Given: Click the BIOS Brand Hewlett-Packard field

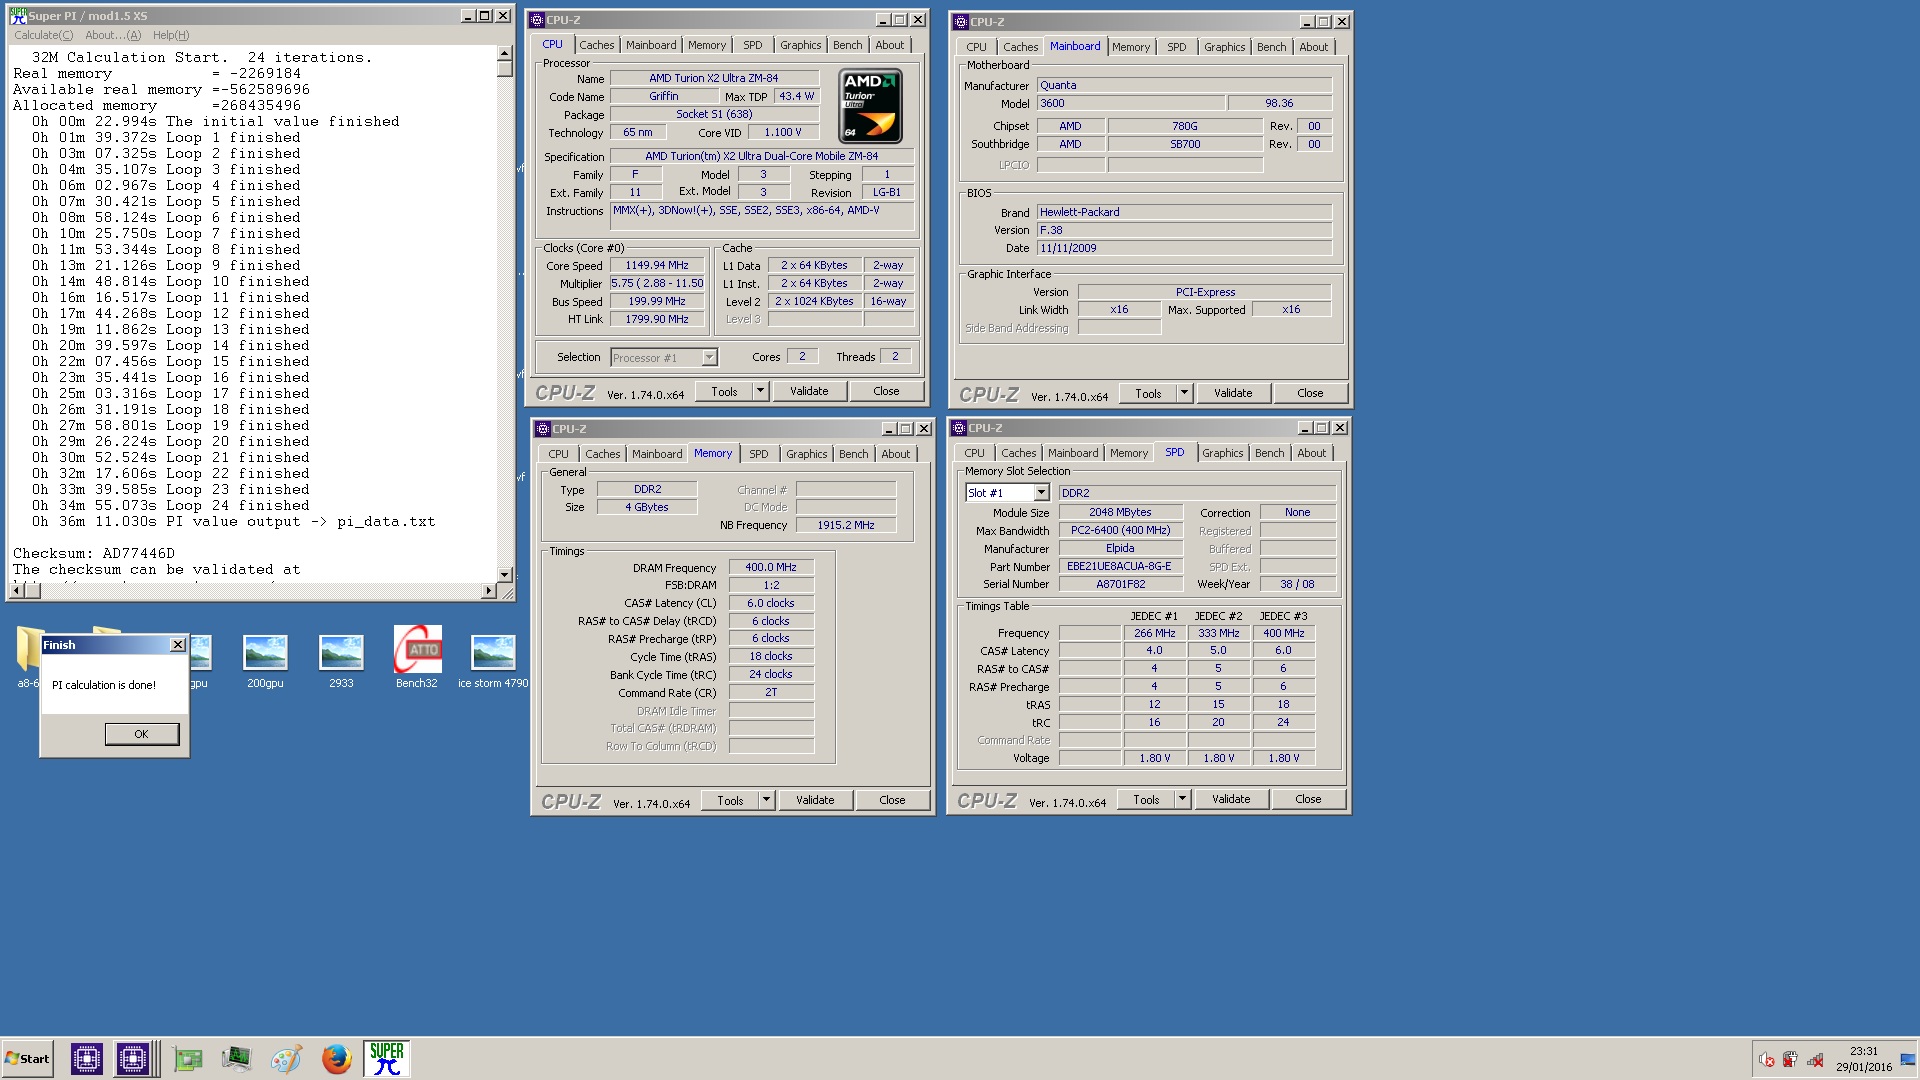Looking at the screenshot, I should coord(1184,212).
